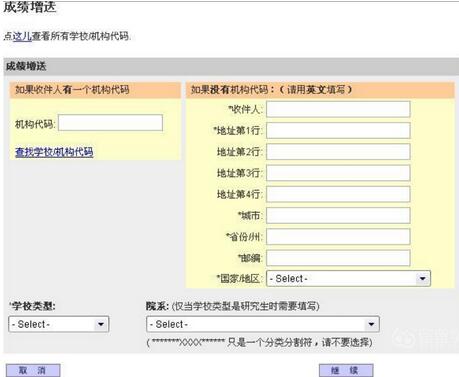This screenshot has height=377, width=459.
Task: Click the 地址第2行 input field
Action: (x=338, y=152)
